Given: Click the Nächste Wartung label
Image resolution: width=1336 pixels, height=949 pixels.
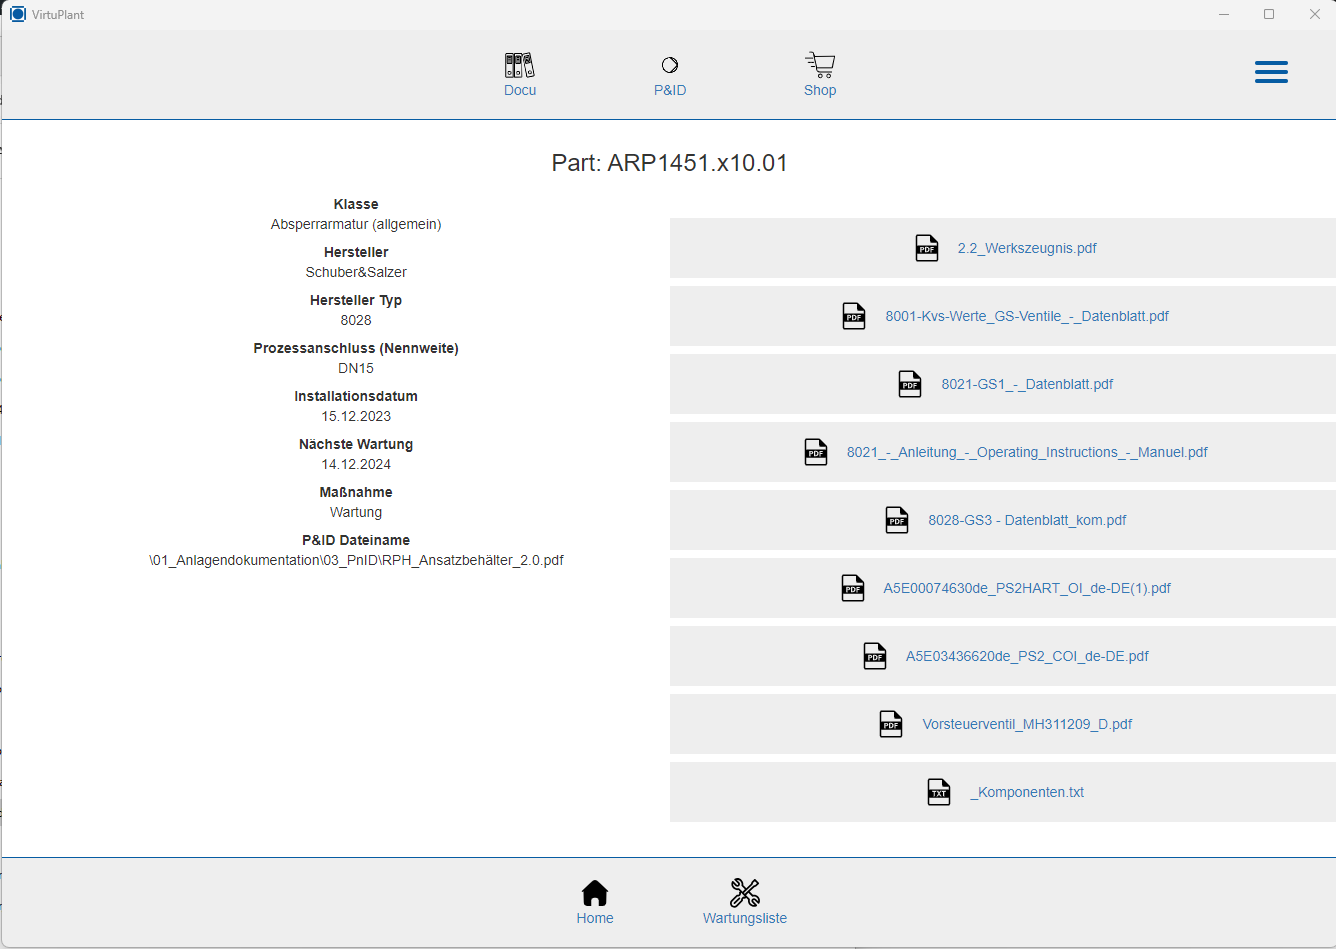Looking at the screenshot, I should click(x=356, y=444).
